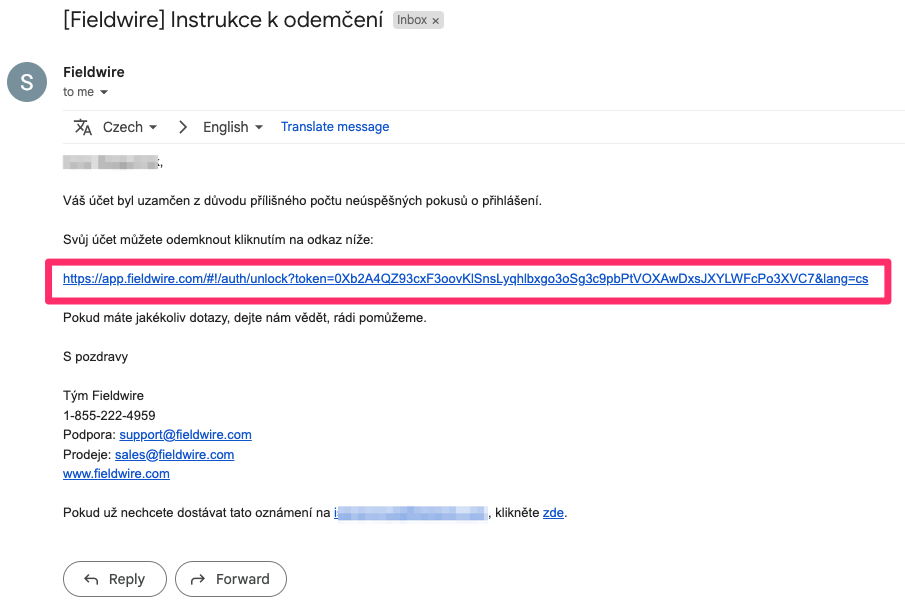Click the Translate message link

point(335,127)
